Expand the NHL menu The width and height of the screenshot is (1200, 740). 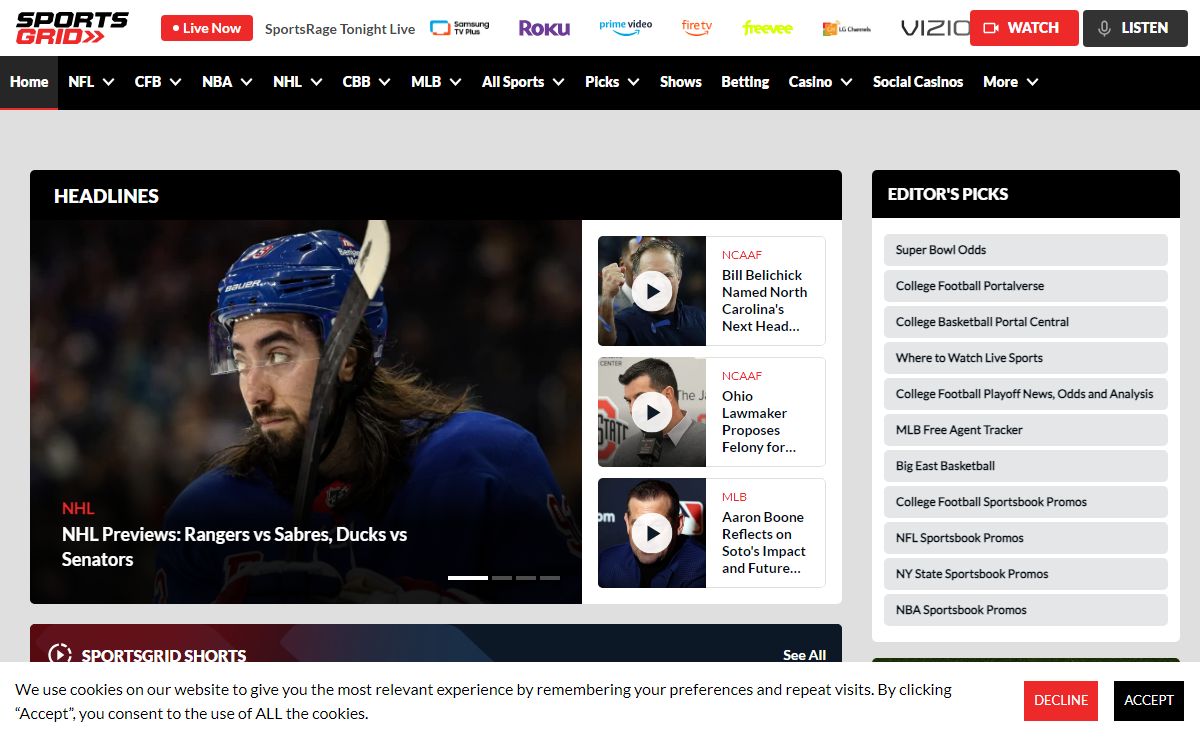pyautogui.click(x=297, y=82)
